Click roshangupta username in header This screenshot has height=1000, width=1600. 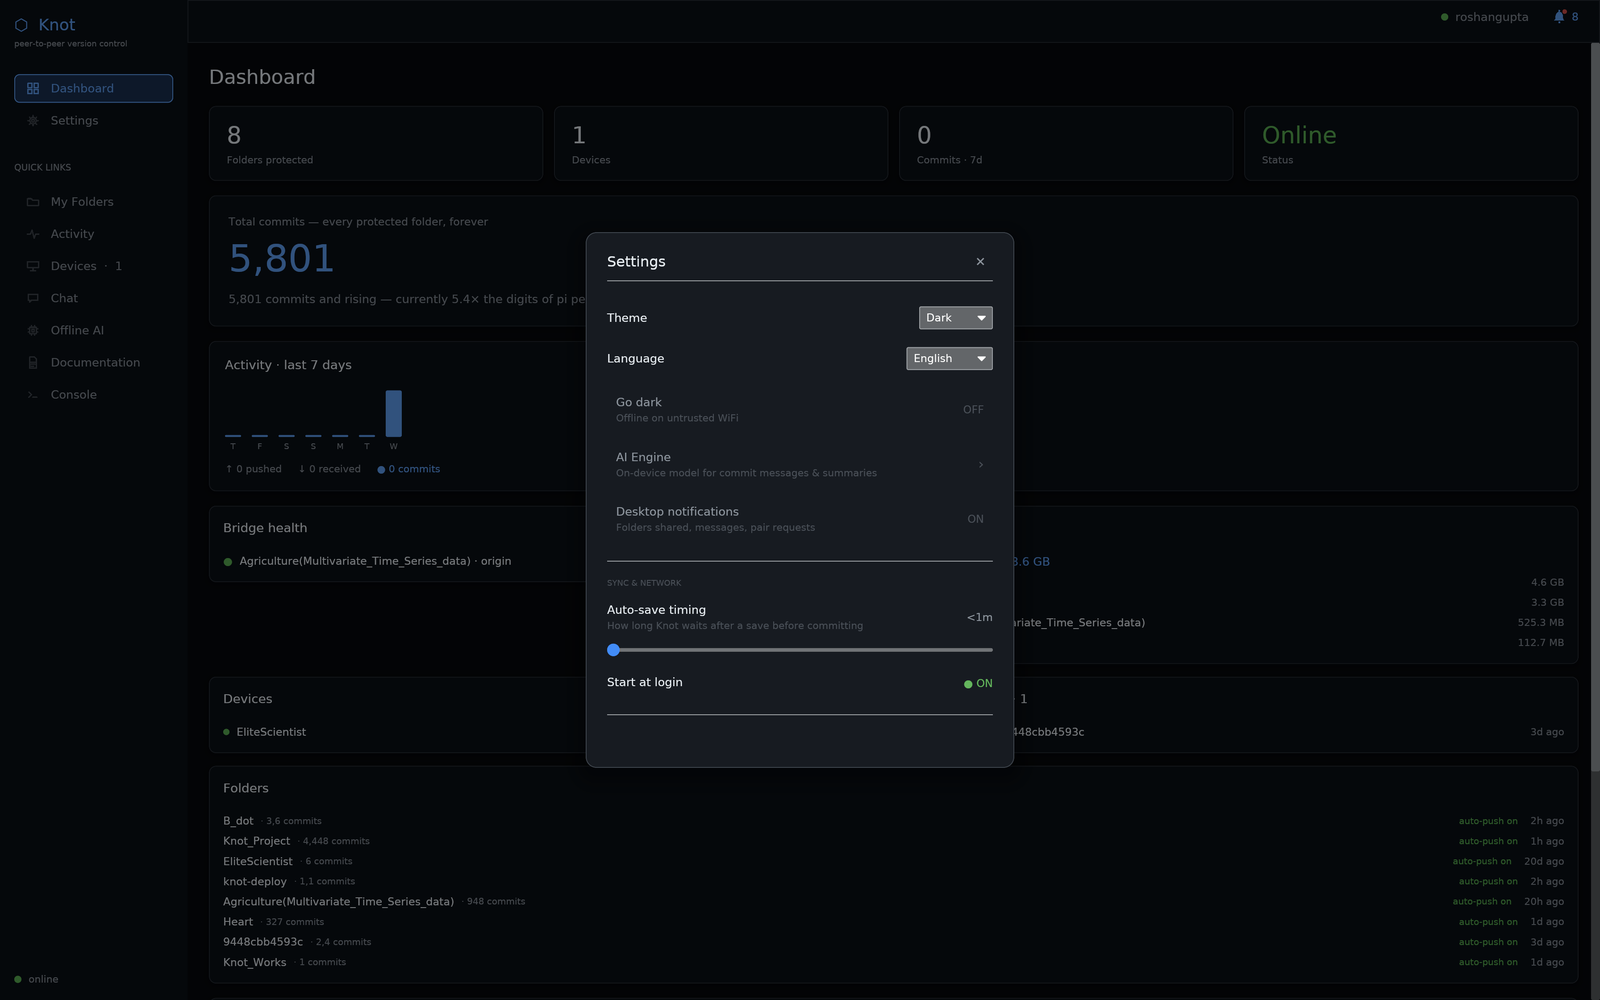(1491, 17)
